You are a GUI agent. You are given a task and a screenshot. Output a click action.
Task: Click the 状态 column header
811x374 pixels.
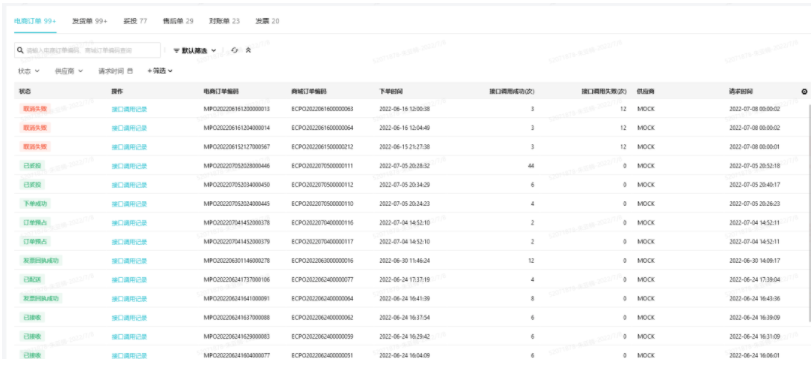coord(25,92)
